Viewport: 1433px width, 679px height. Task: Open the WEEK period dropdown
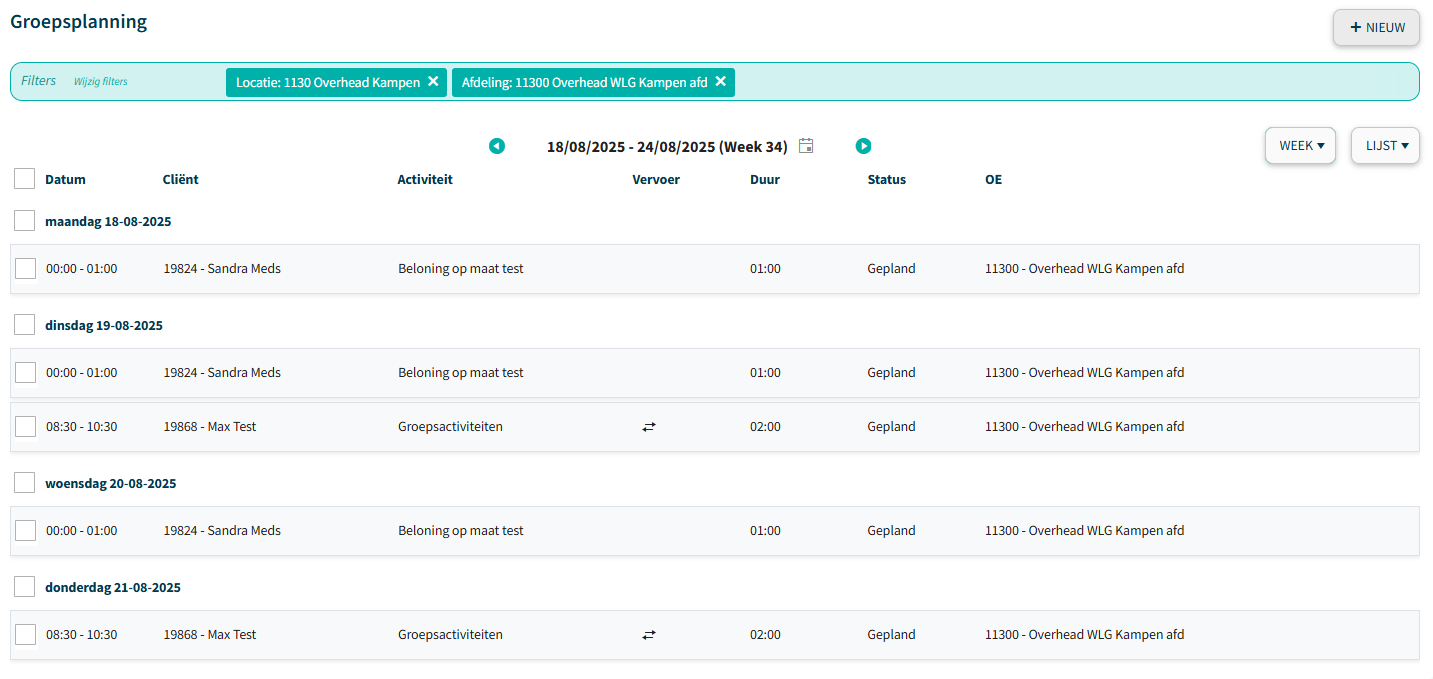[1300, 146]
